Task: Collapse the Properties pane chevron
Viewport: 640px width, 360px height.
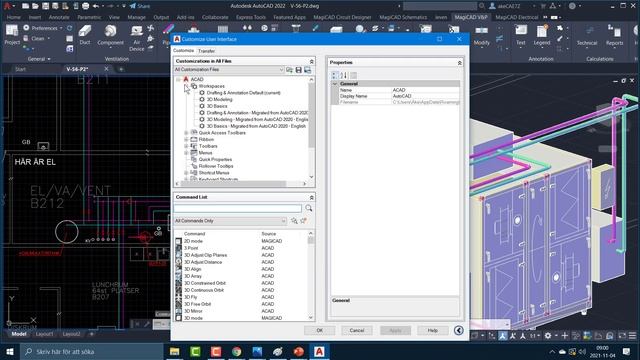Action: tap(460, 63)
